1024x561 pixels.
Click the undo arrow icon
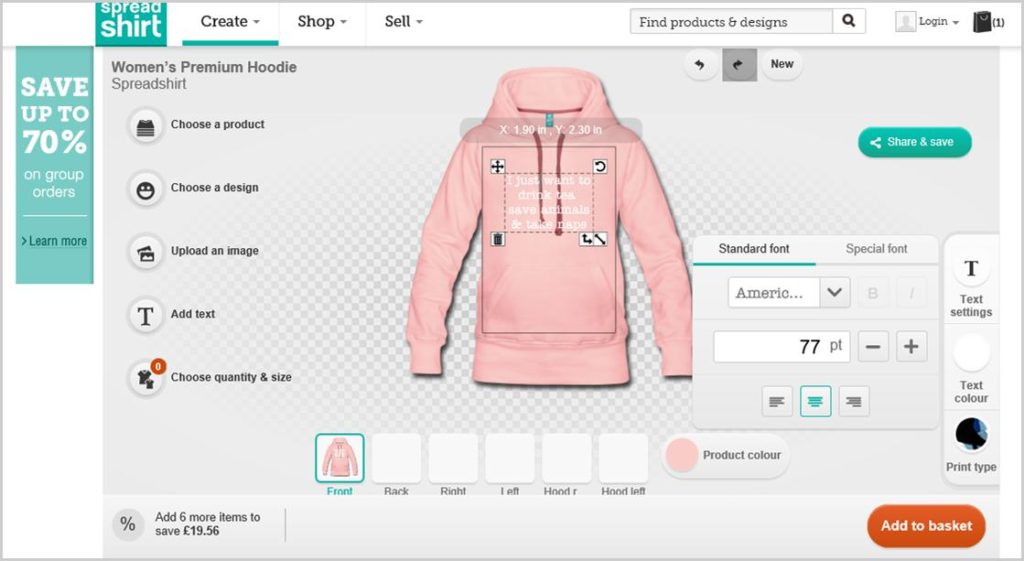click(x=700, y=65)
